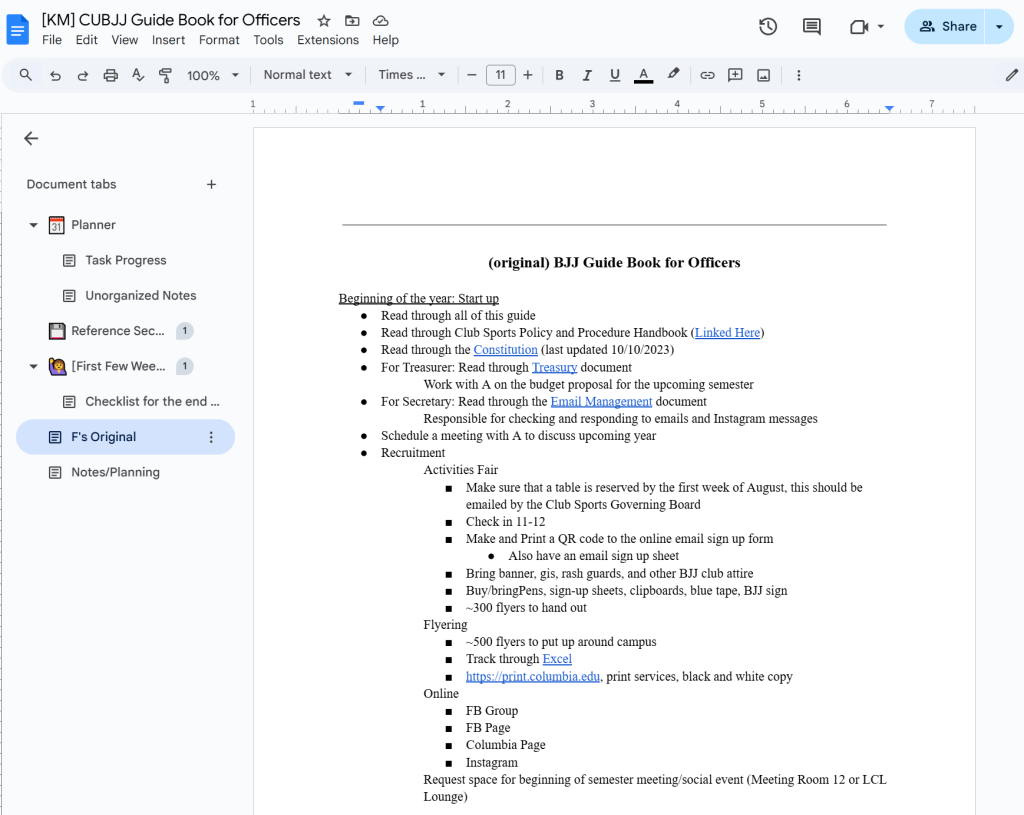Click the add tab plus icon
The height and width of the screenshot is (815, 1024).
(x=211, y=184)
